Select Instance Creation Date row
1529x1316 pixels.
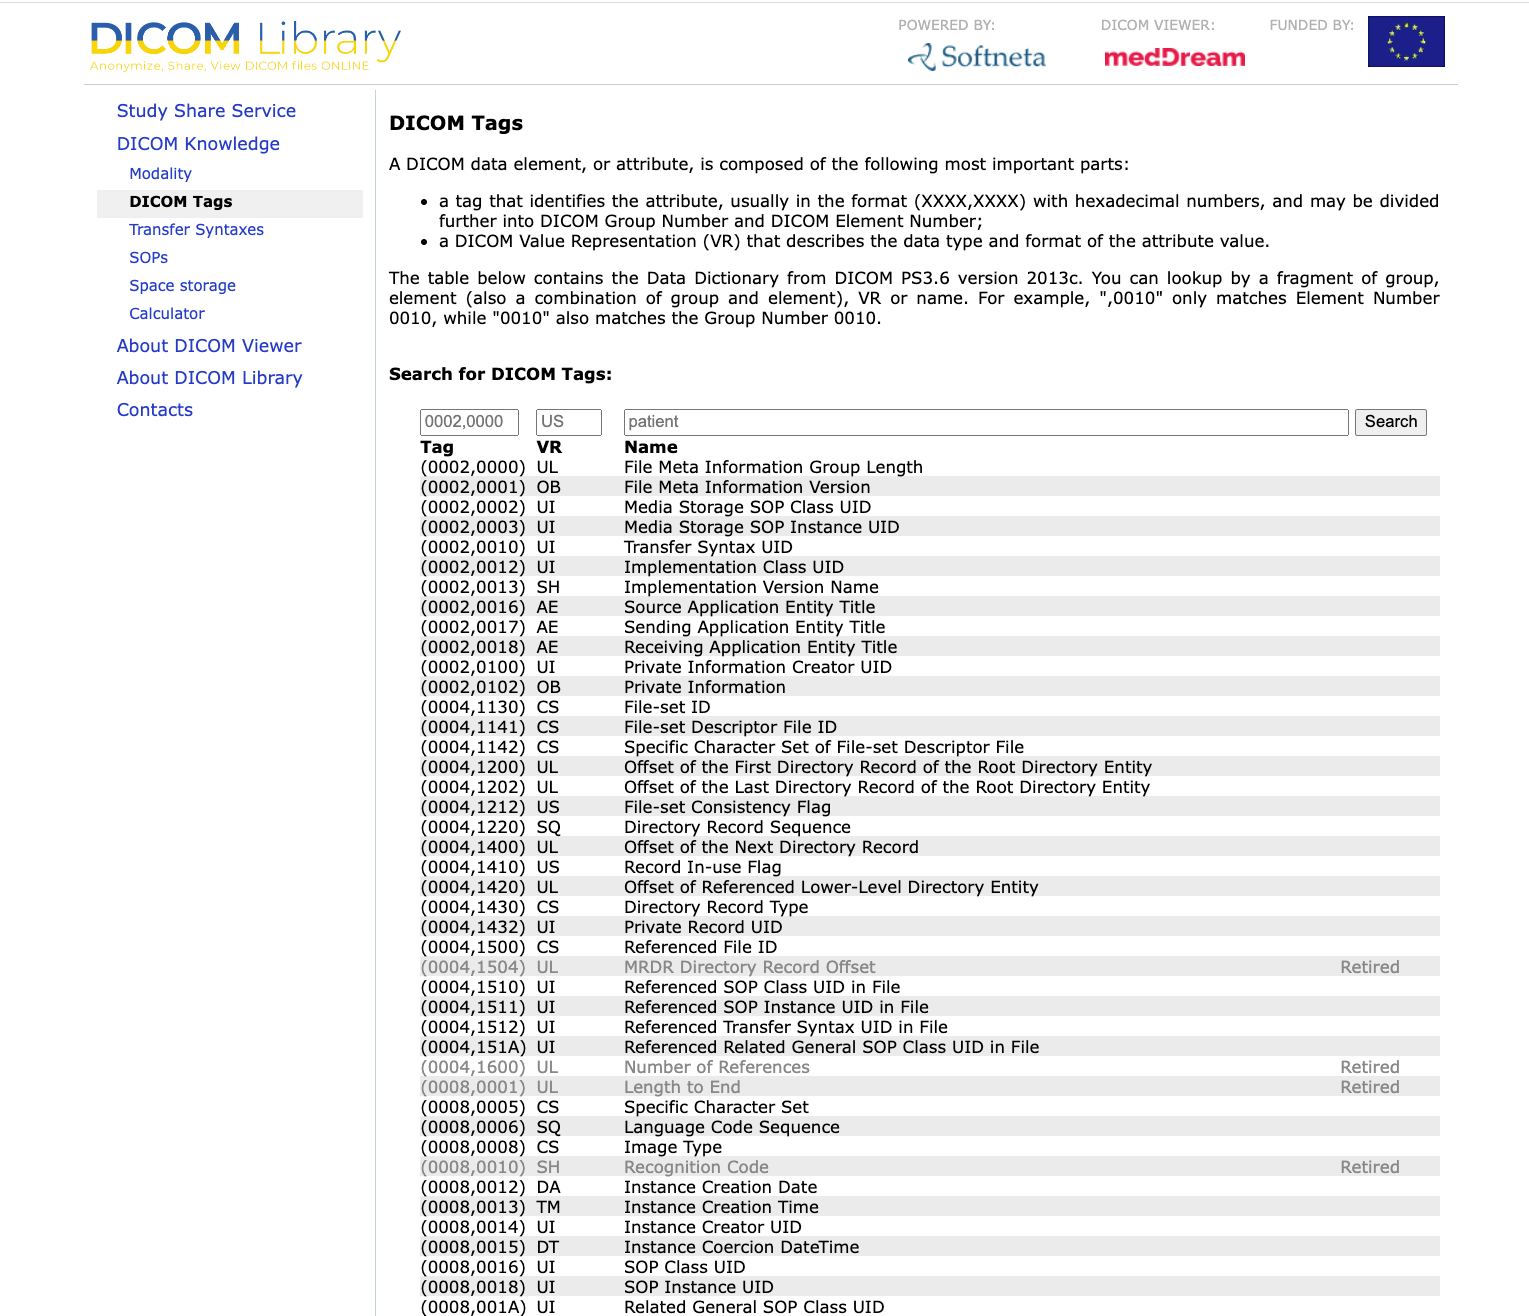click(x=930, y=1187)
